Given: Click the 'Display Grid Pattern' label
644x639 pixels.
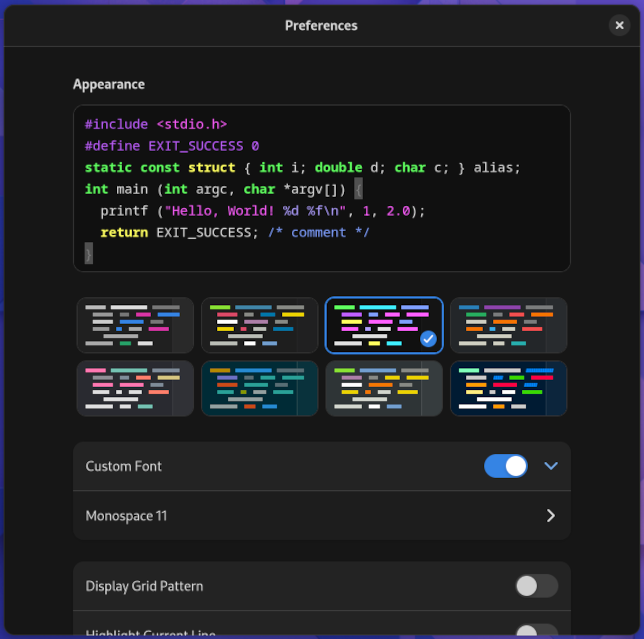Looking at the screenshot, I should tap(144, 586).
